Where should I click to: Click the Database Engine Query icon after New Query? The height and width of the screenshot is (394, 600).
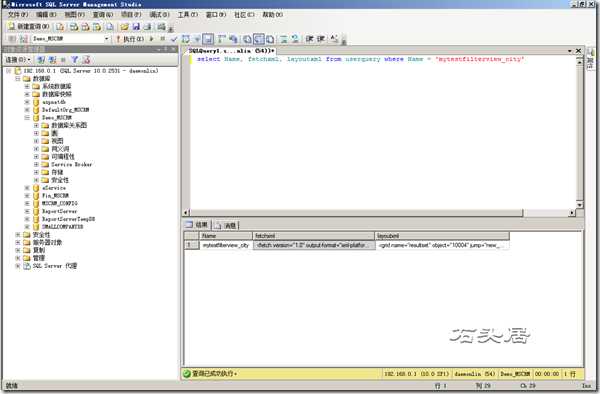[x=60, y=27]
